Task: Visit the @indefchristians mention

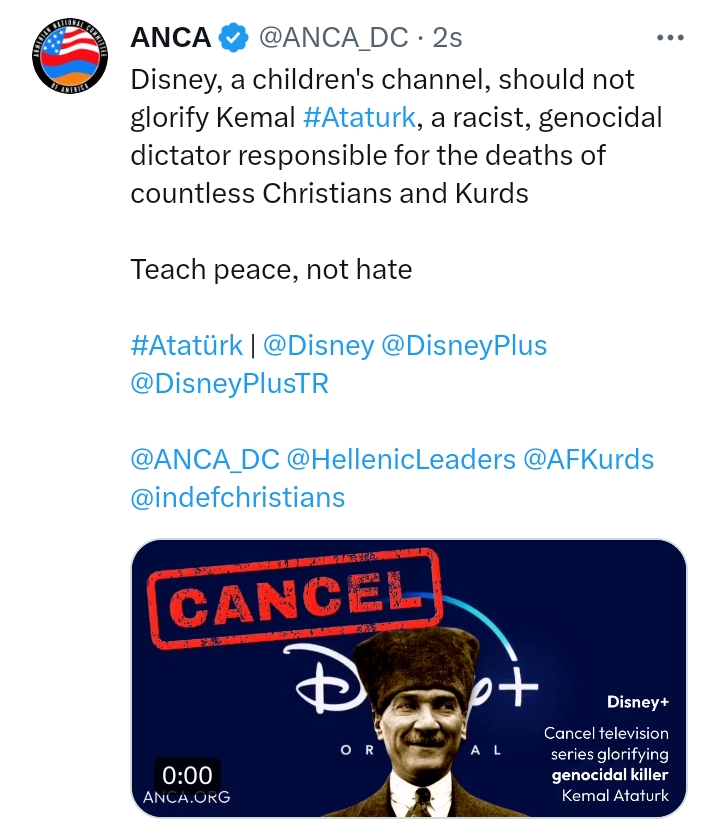Action: coord(238,497)
